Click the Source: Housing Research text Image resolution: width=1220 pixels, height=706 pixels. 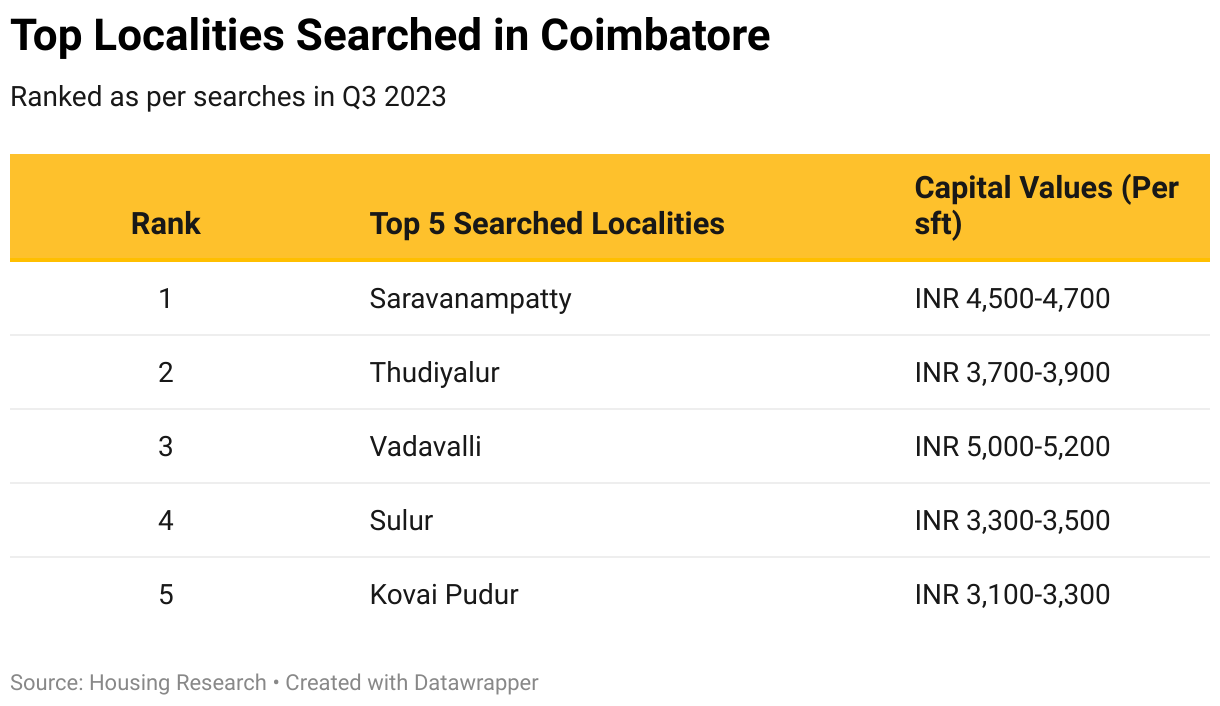tap(138, 683)
